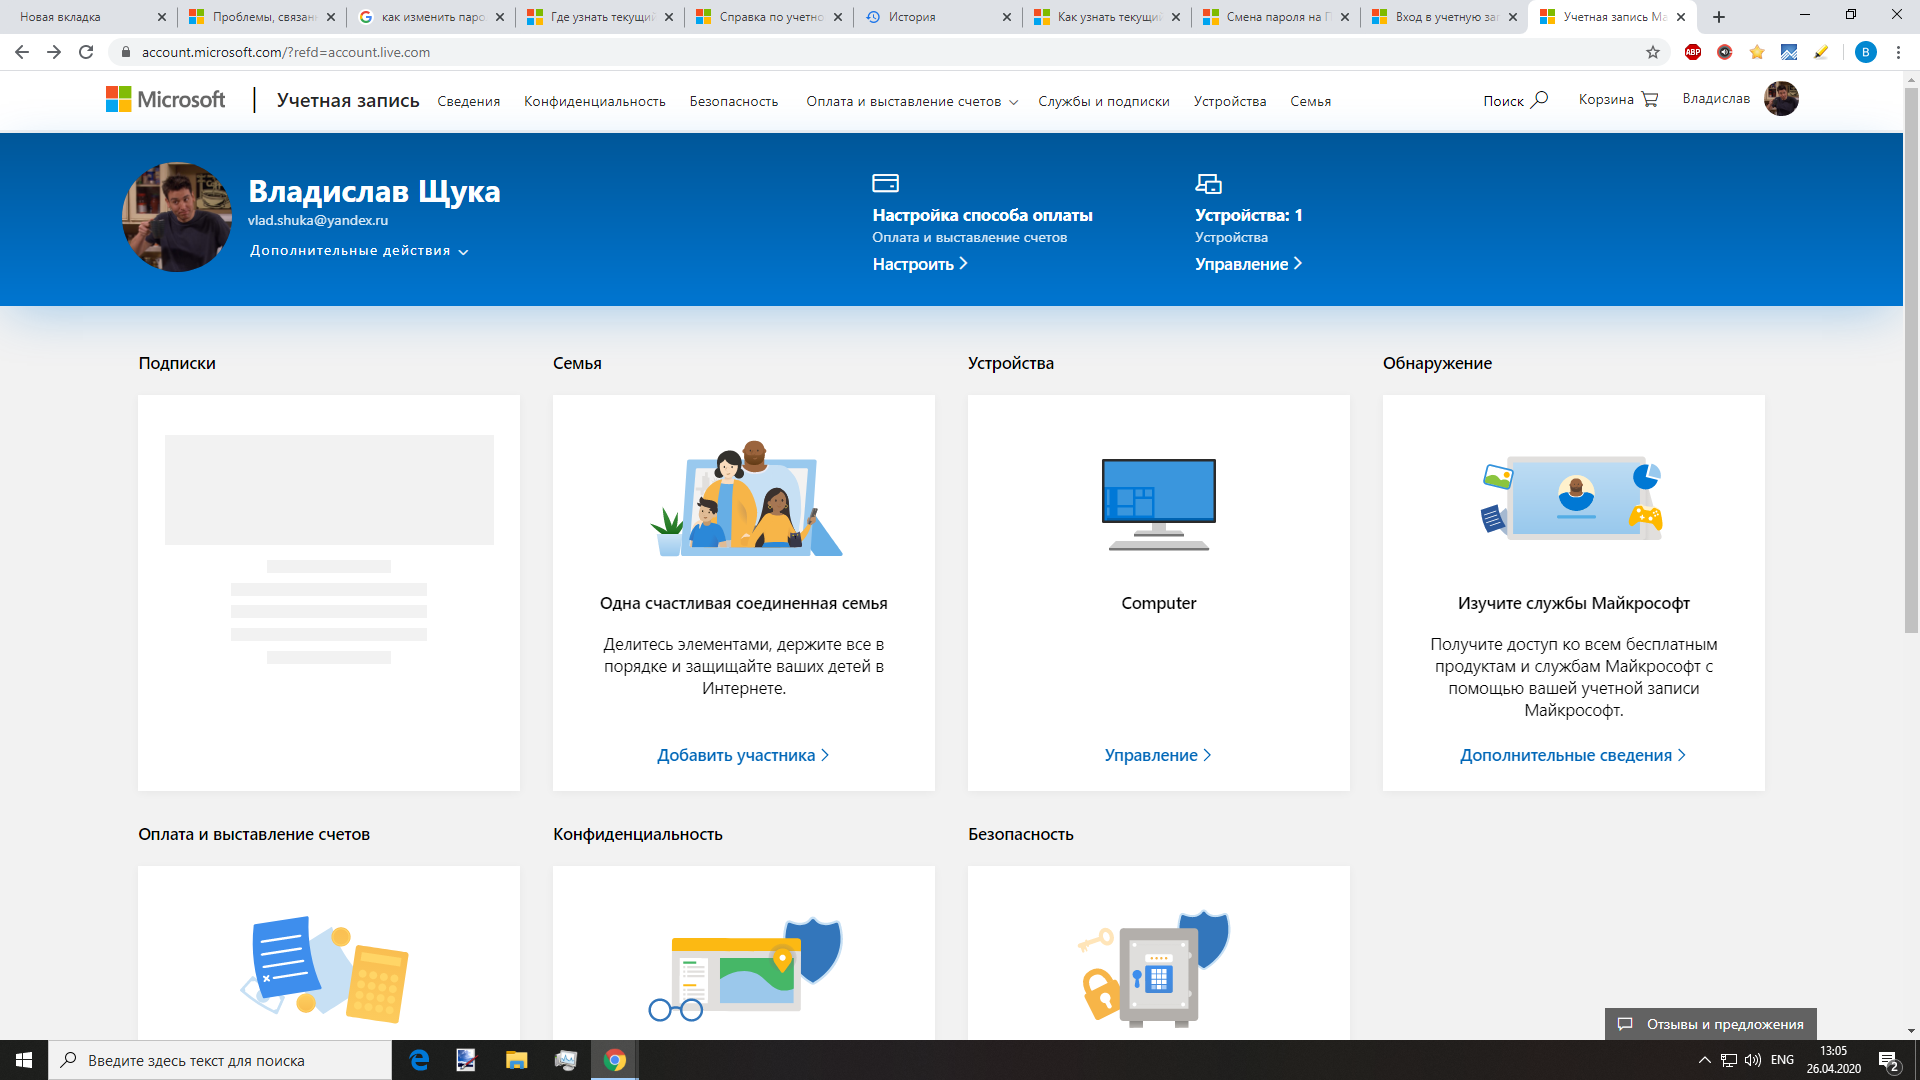The image size is (1920, 1080).
Task: Click the taskbar clock 13:05
Action: pyautogui.click(x=1833, y=1060)
